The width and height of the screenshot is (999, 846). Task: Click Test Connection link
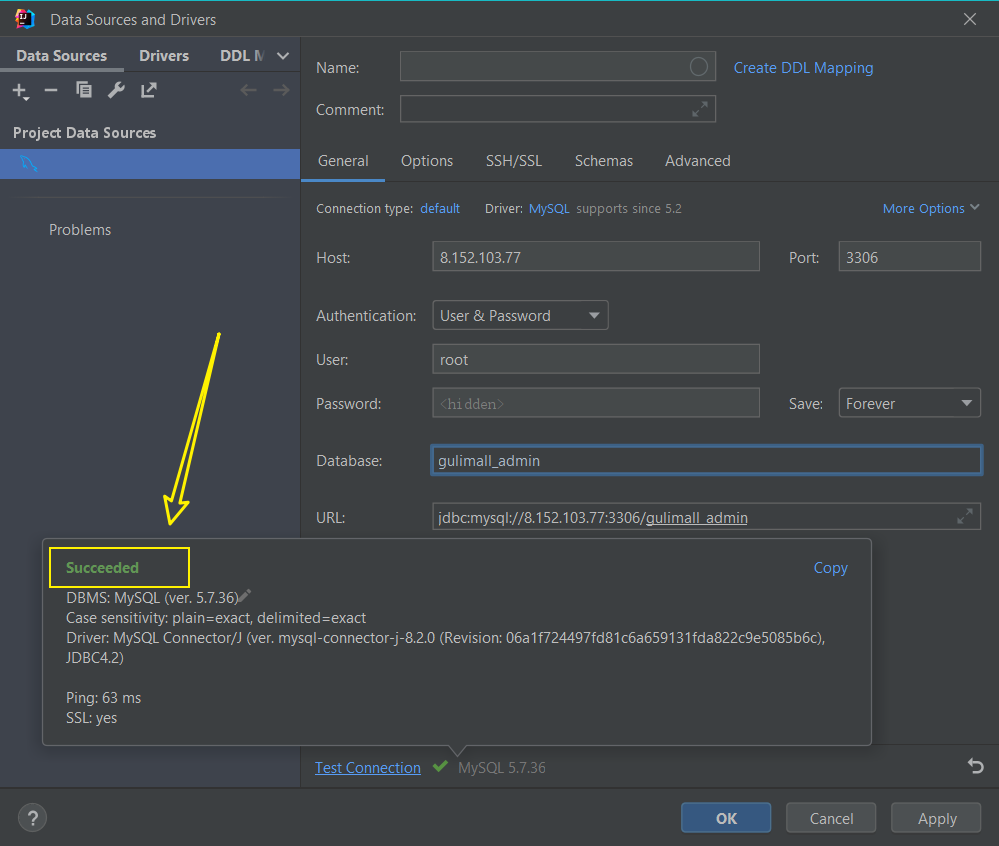[368, 768]
